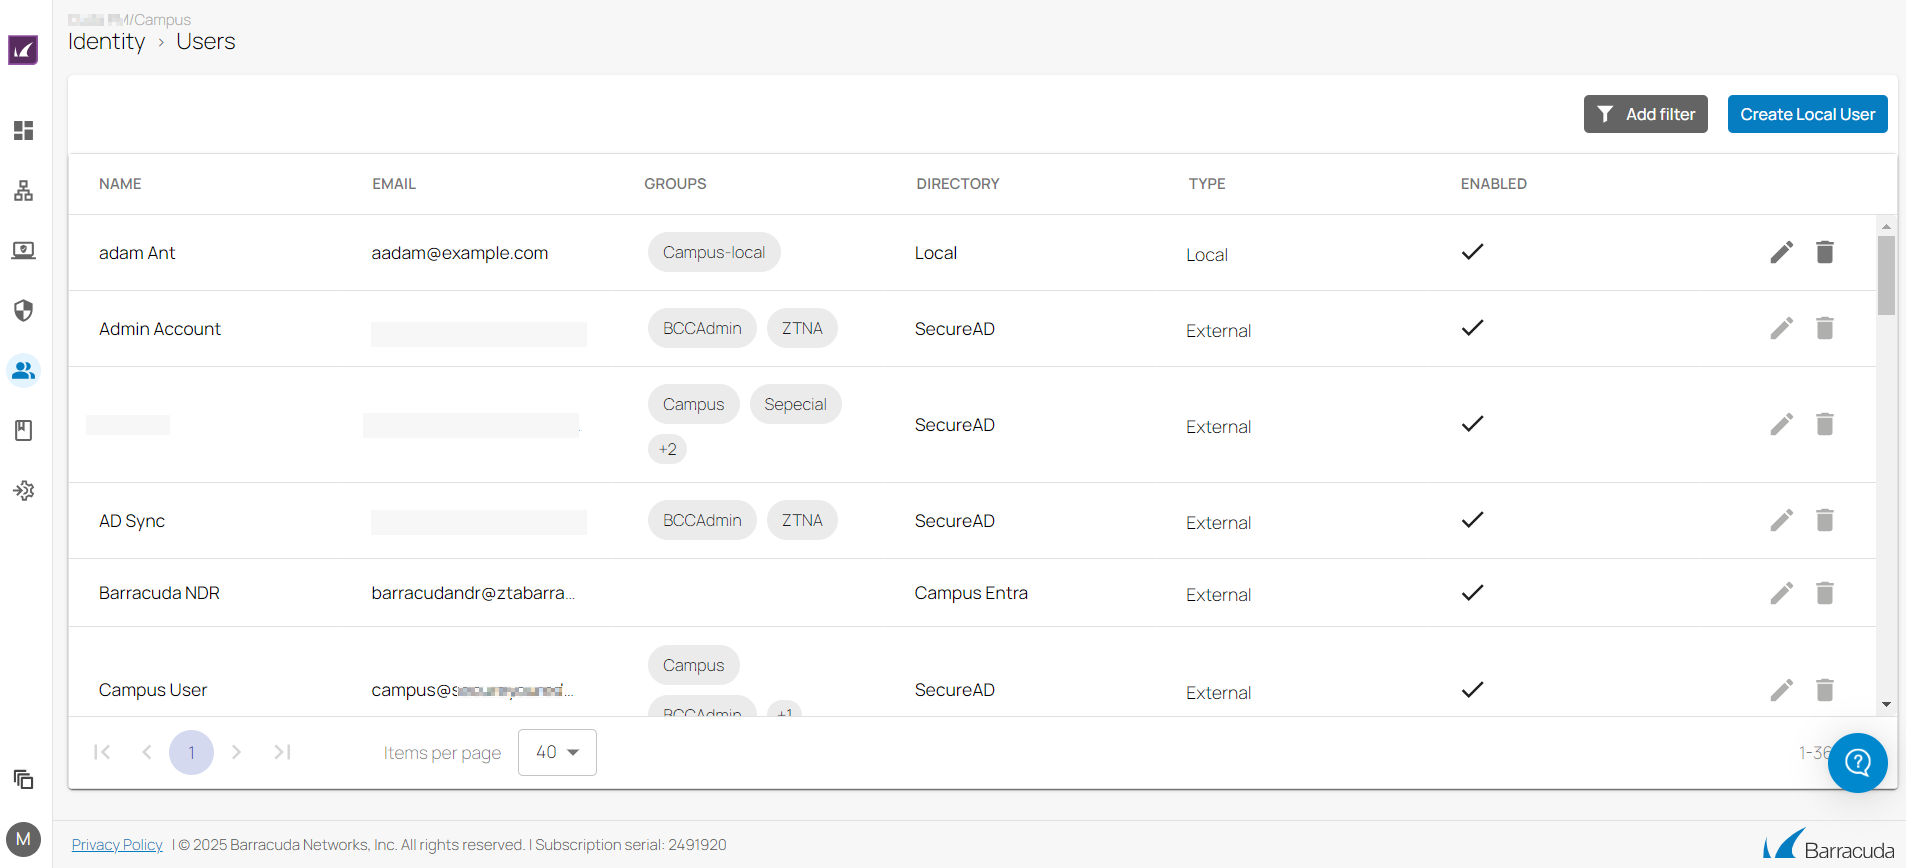
Task: Open the Dashboard sidebar icon
Action: [x=23, y=130]
